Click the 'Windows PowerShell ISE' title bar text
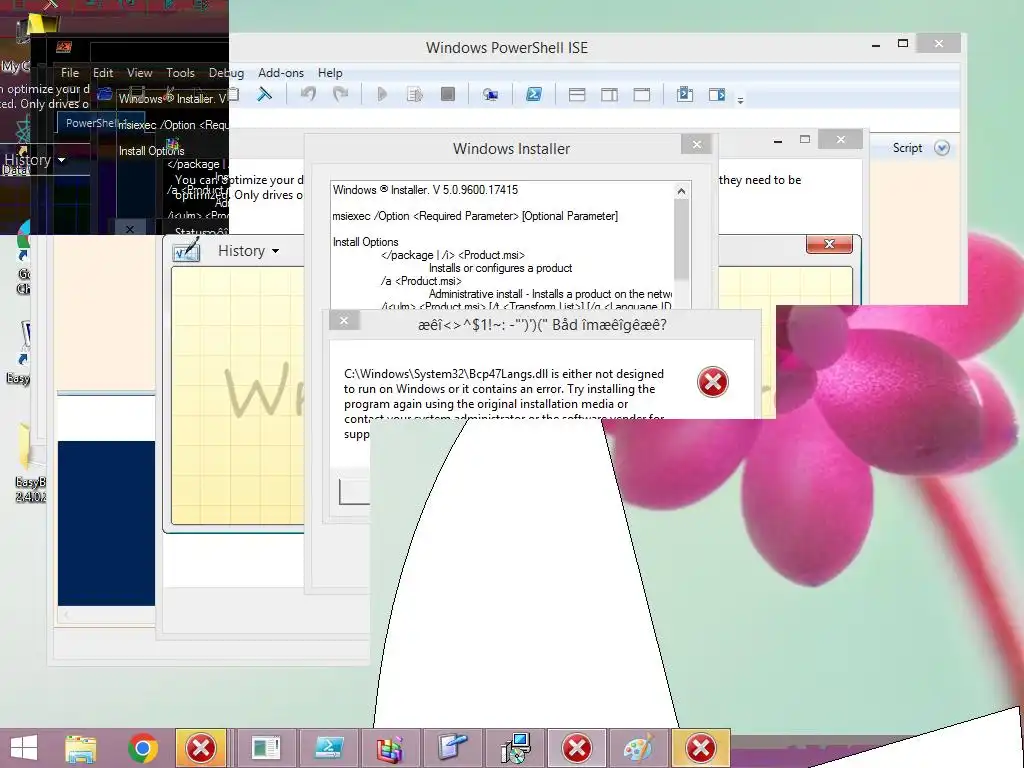1024x768 pixels. (507, 48)
